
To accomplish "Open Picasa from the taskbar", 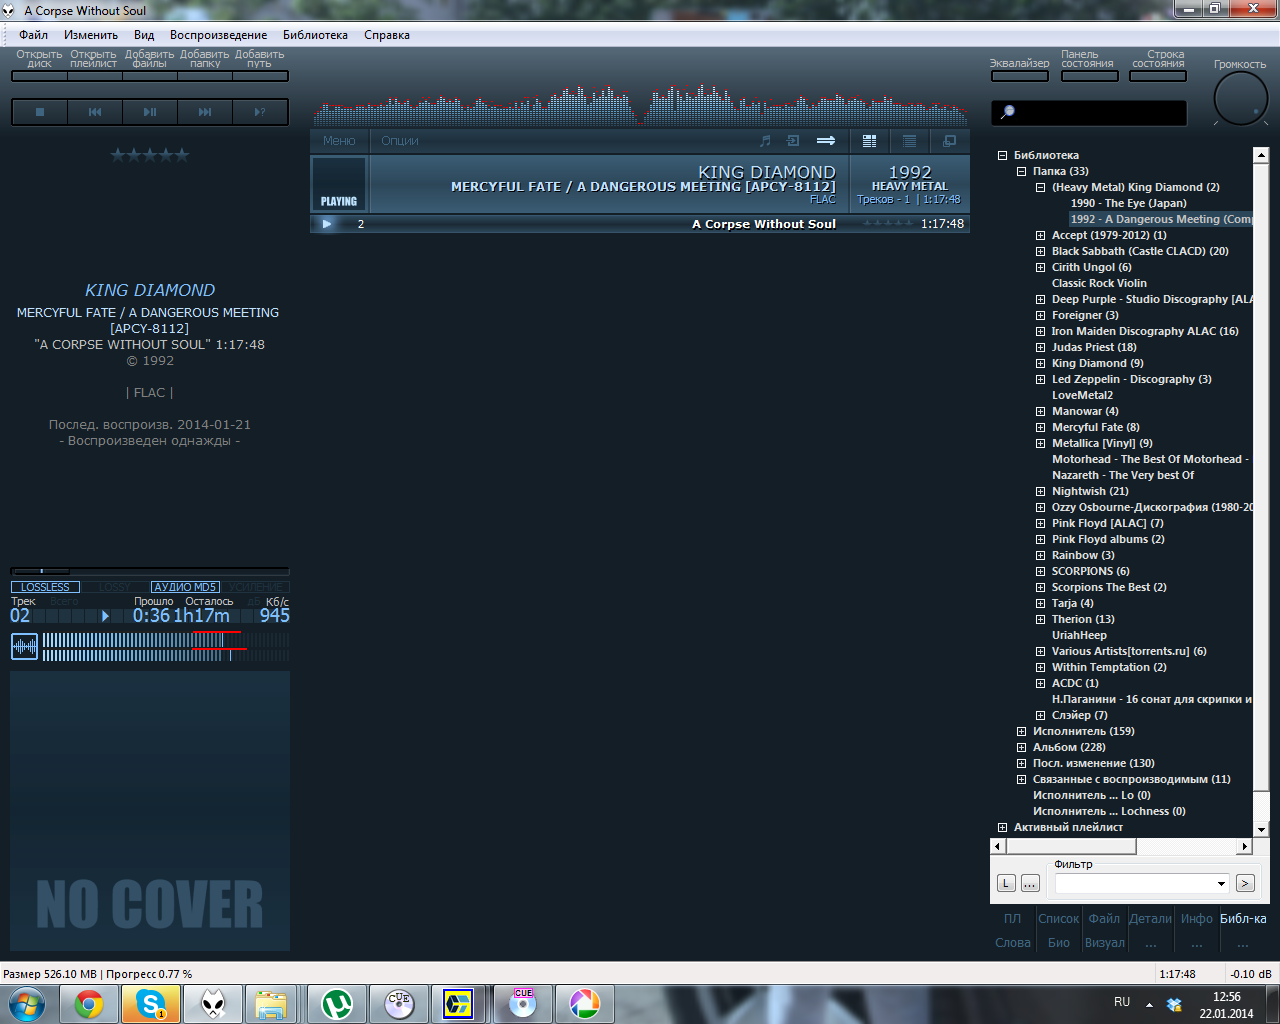I will [584, 1004].
